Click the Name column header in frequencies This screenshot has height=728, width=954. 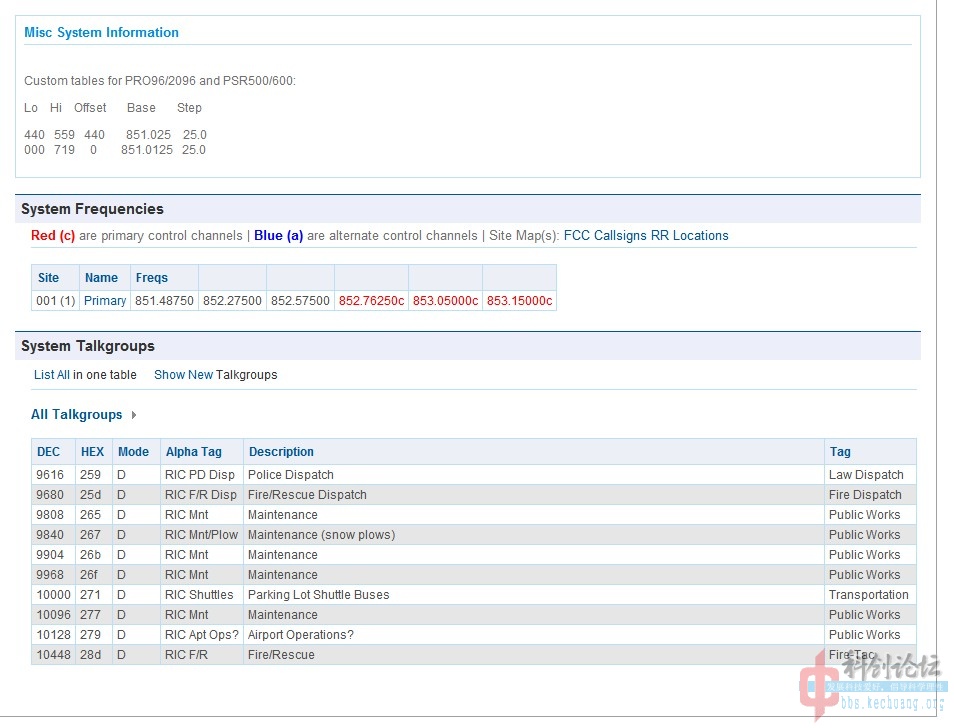click(x=102, y=278)
